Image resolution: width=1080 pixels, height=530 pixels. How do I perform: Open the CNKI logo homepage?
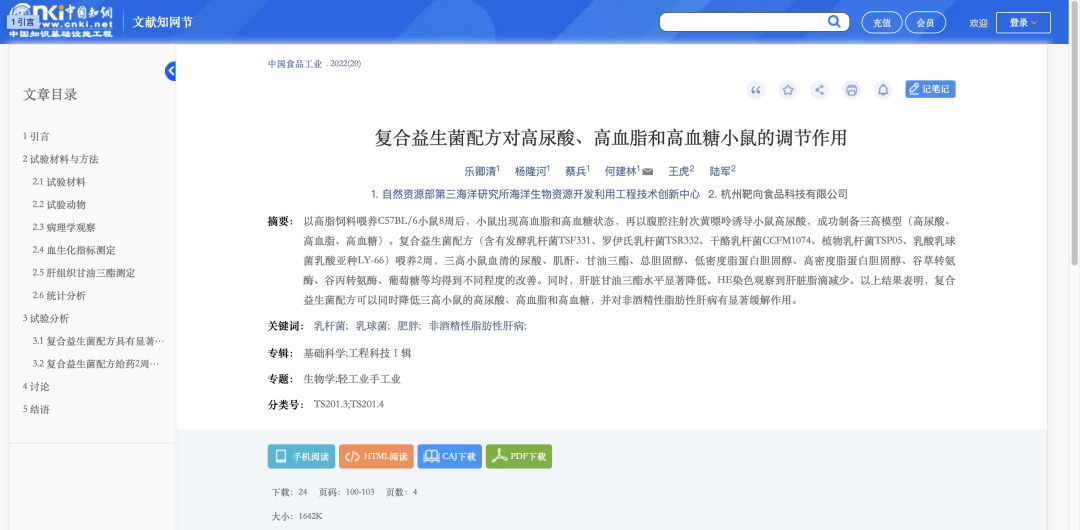[x=60, y=21]
